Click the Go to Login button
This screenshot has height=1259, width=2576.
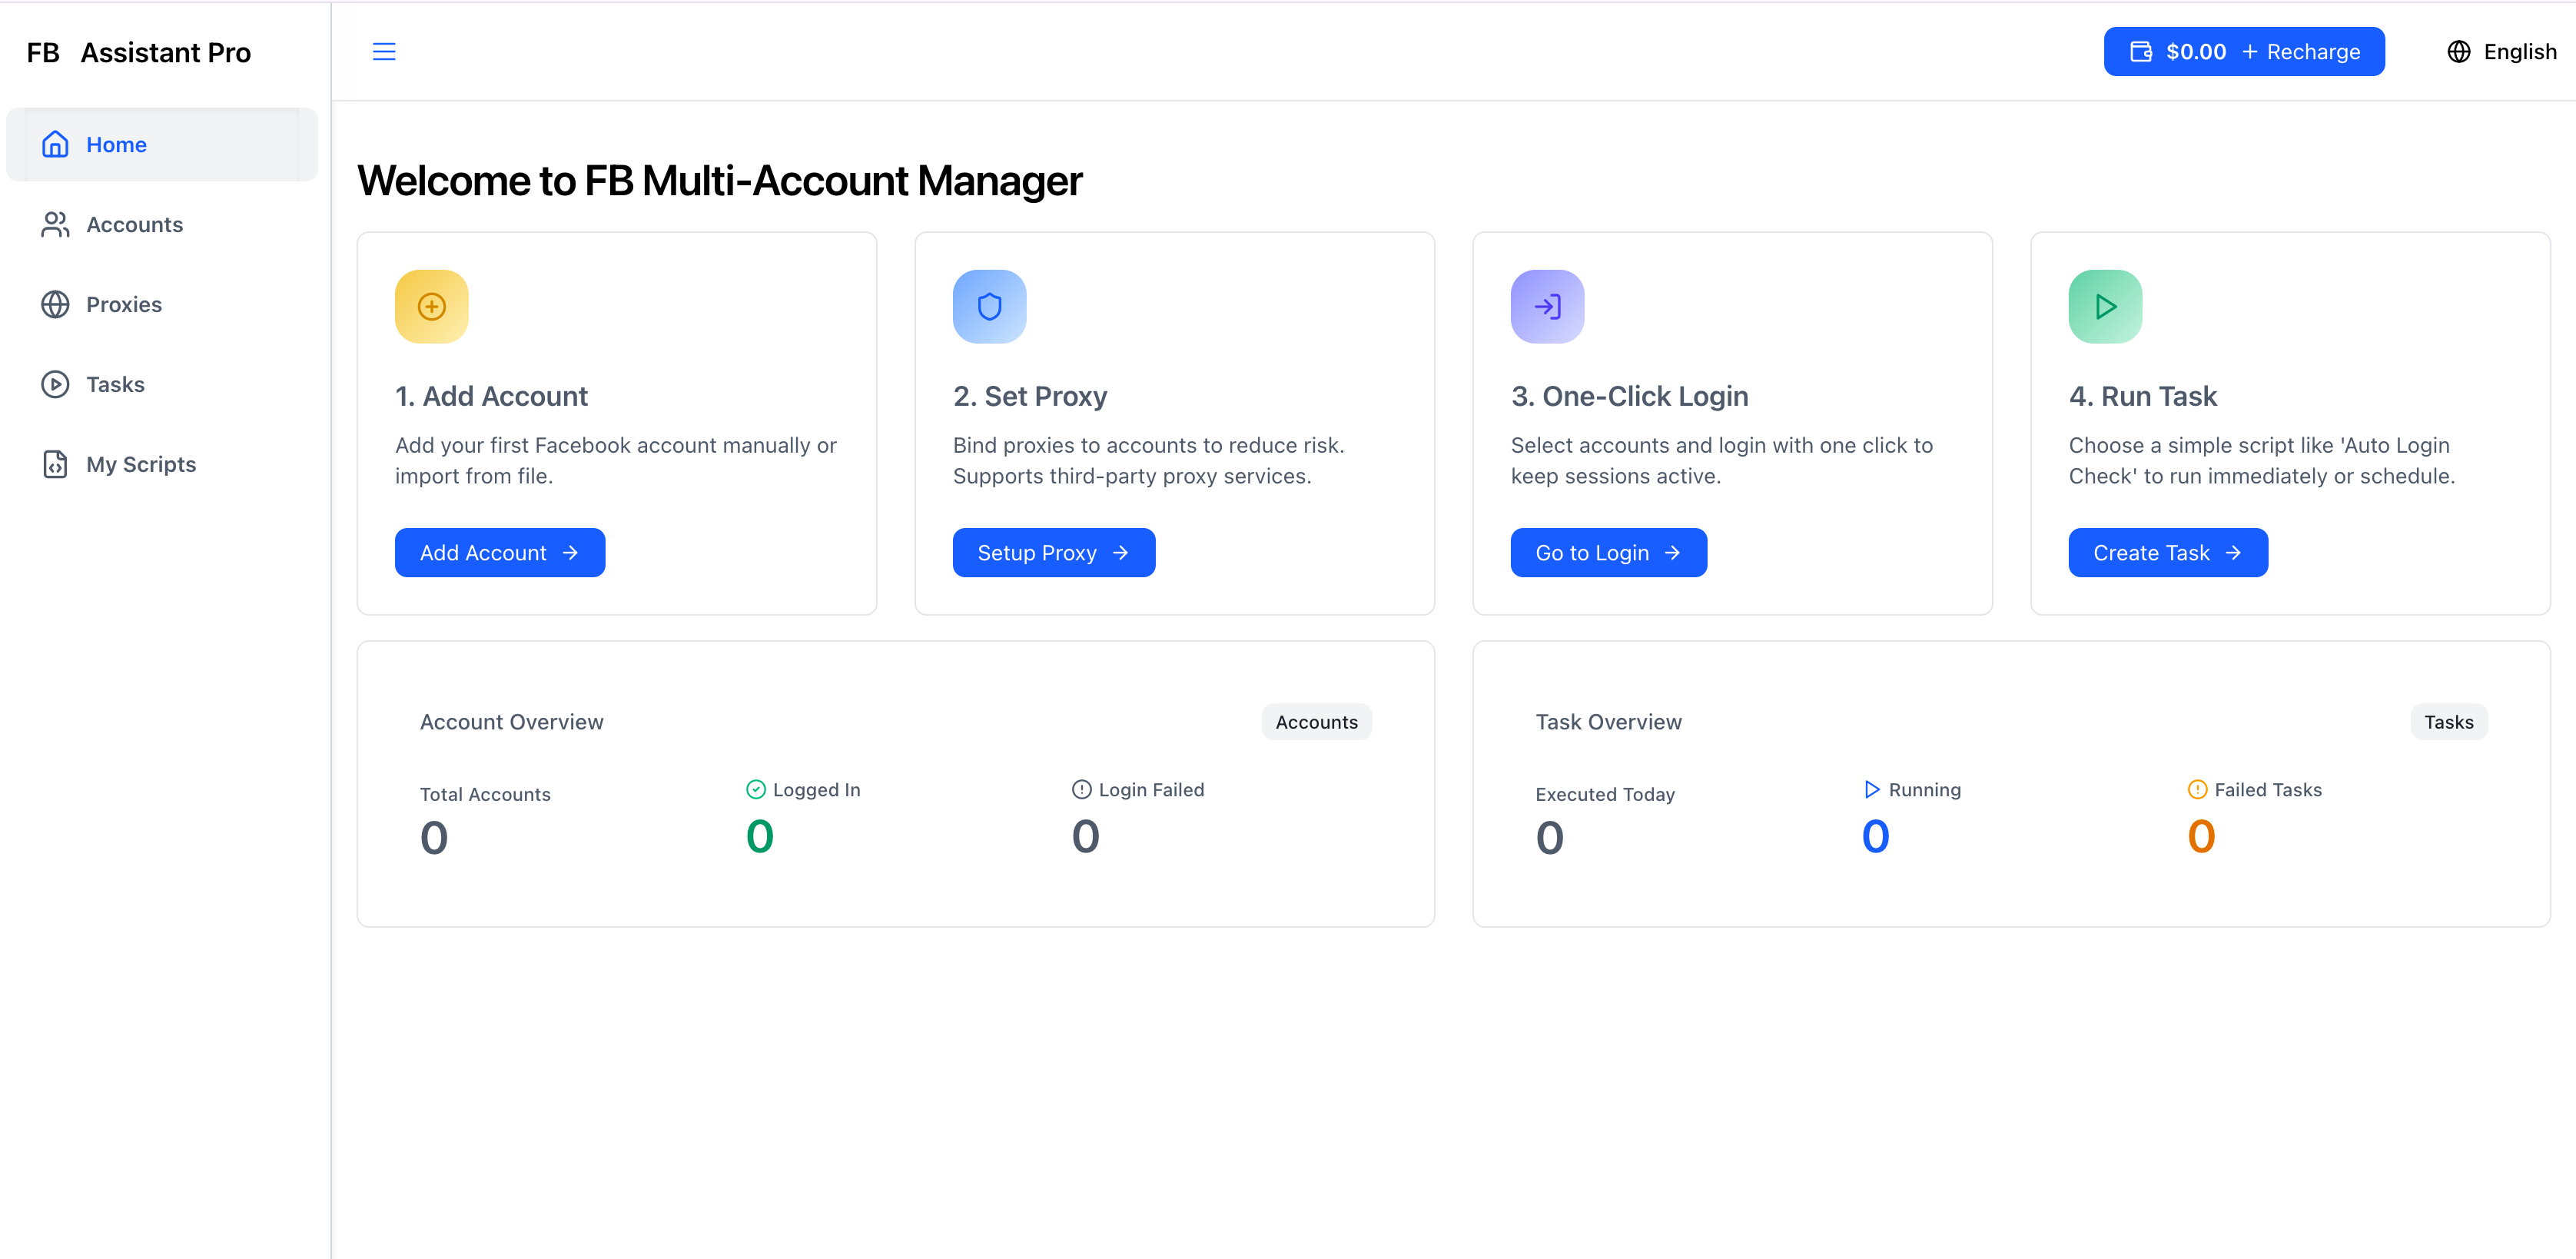[x=1607, y=553]
